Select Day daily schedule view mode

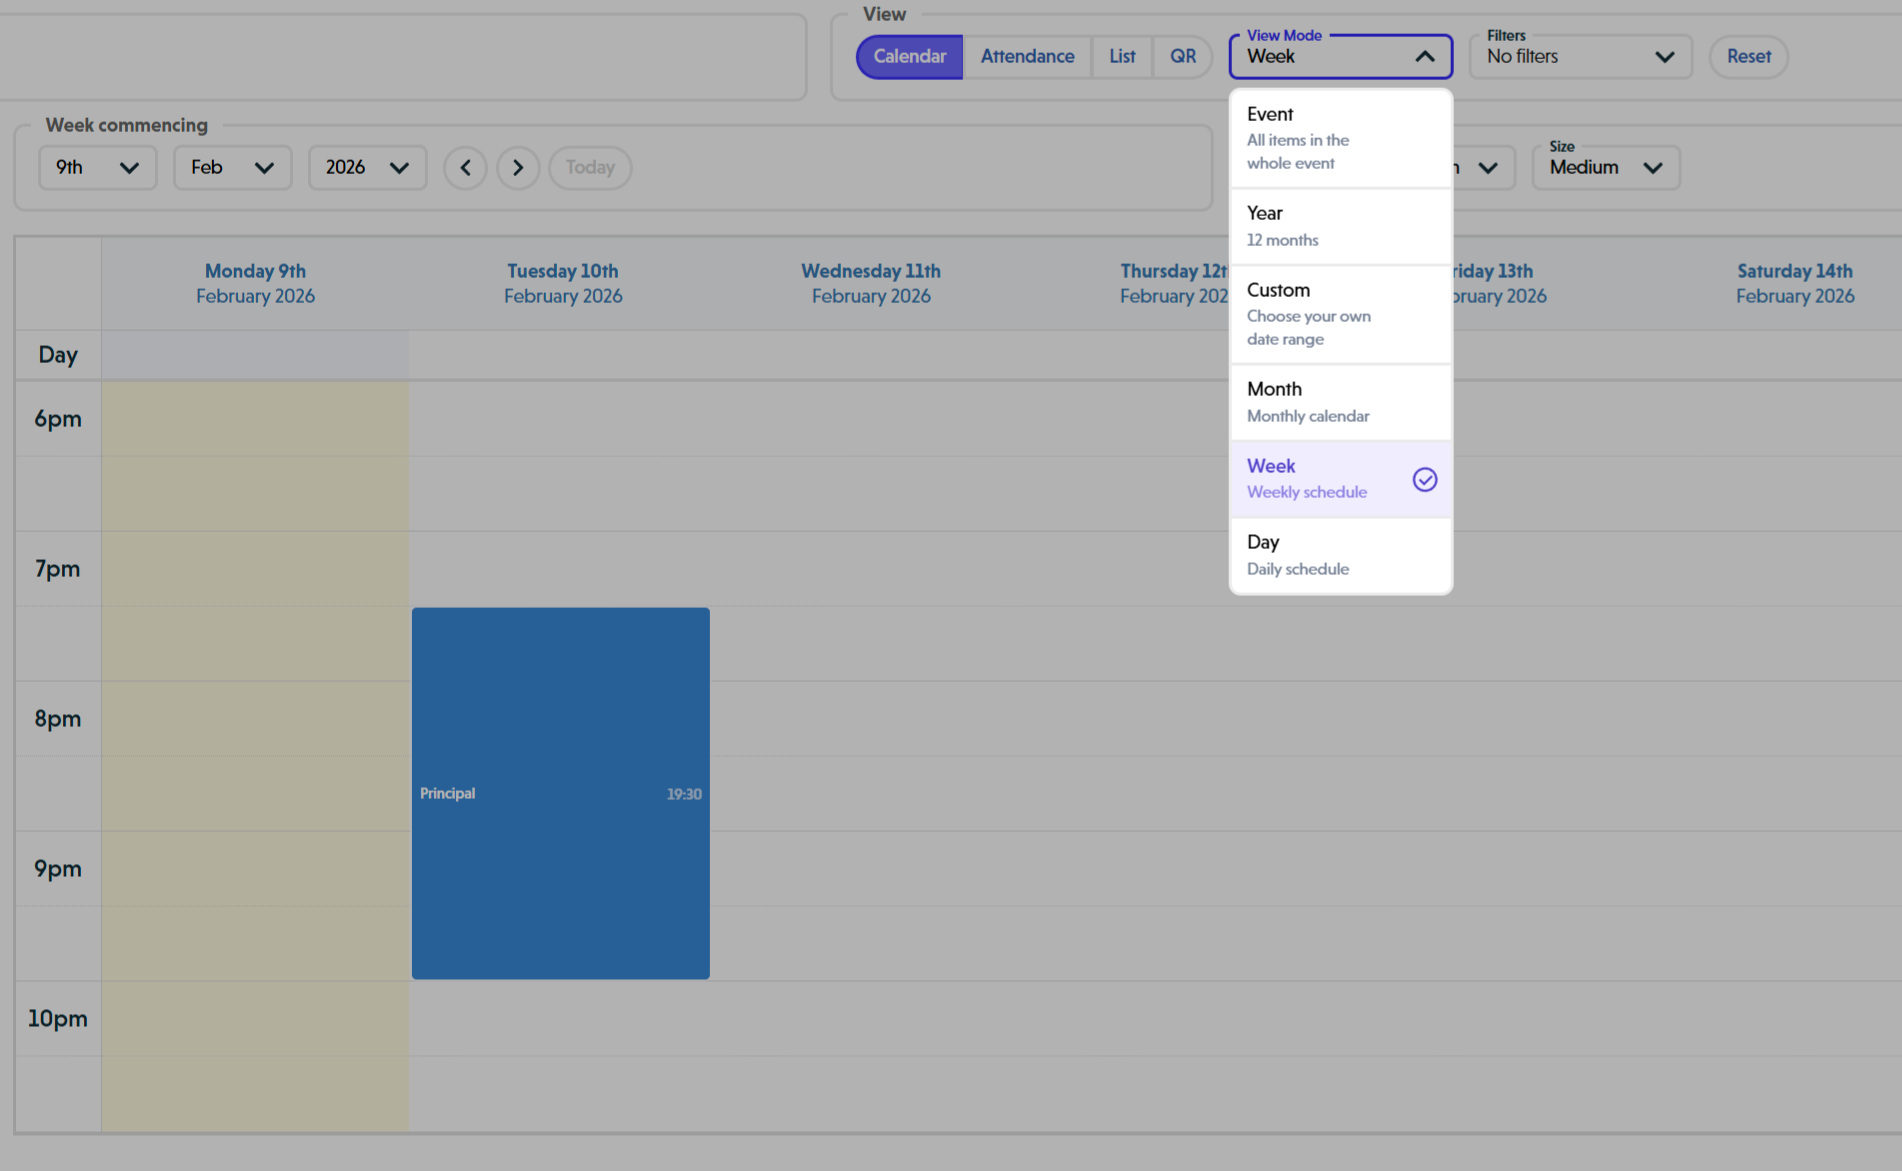tap(1320, 554)
